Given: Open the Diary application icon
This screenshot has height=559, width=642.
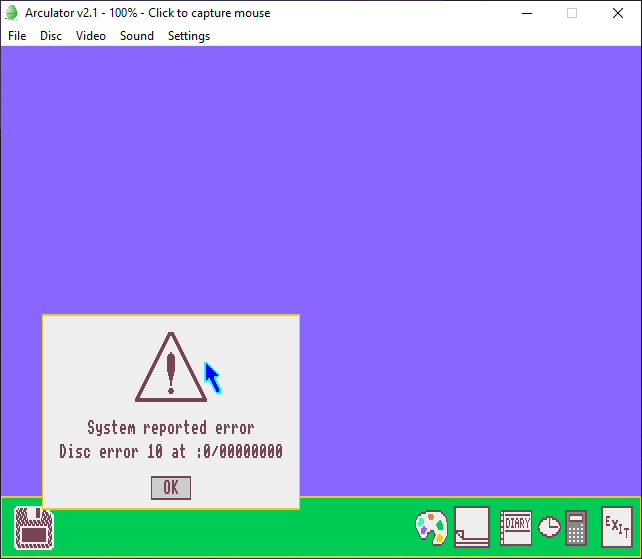Looking at the screenshot, I should pos(516,526).
